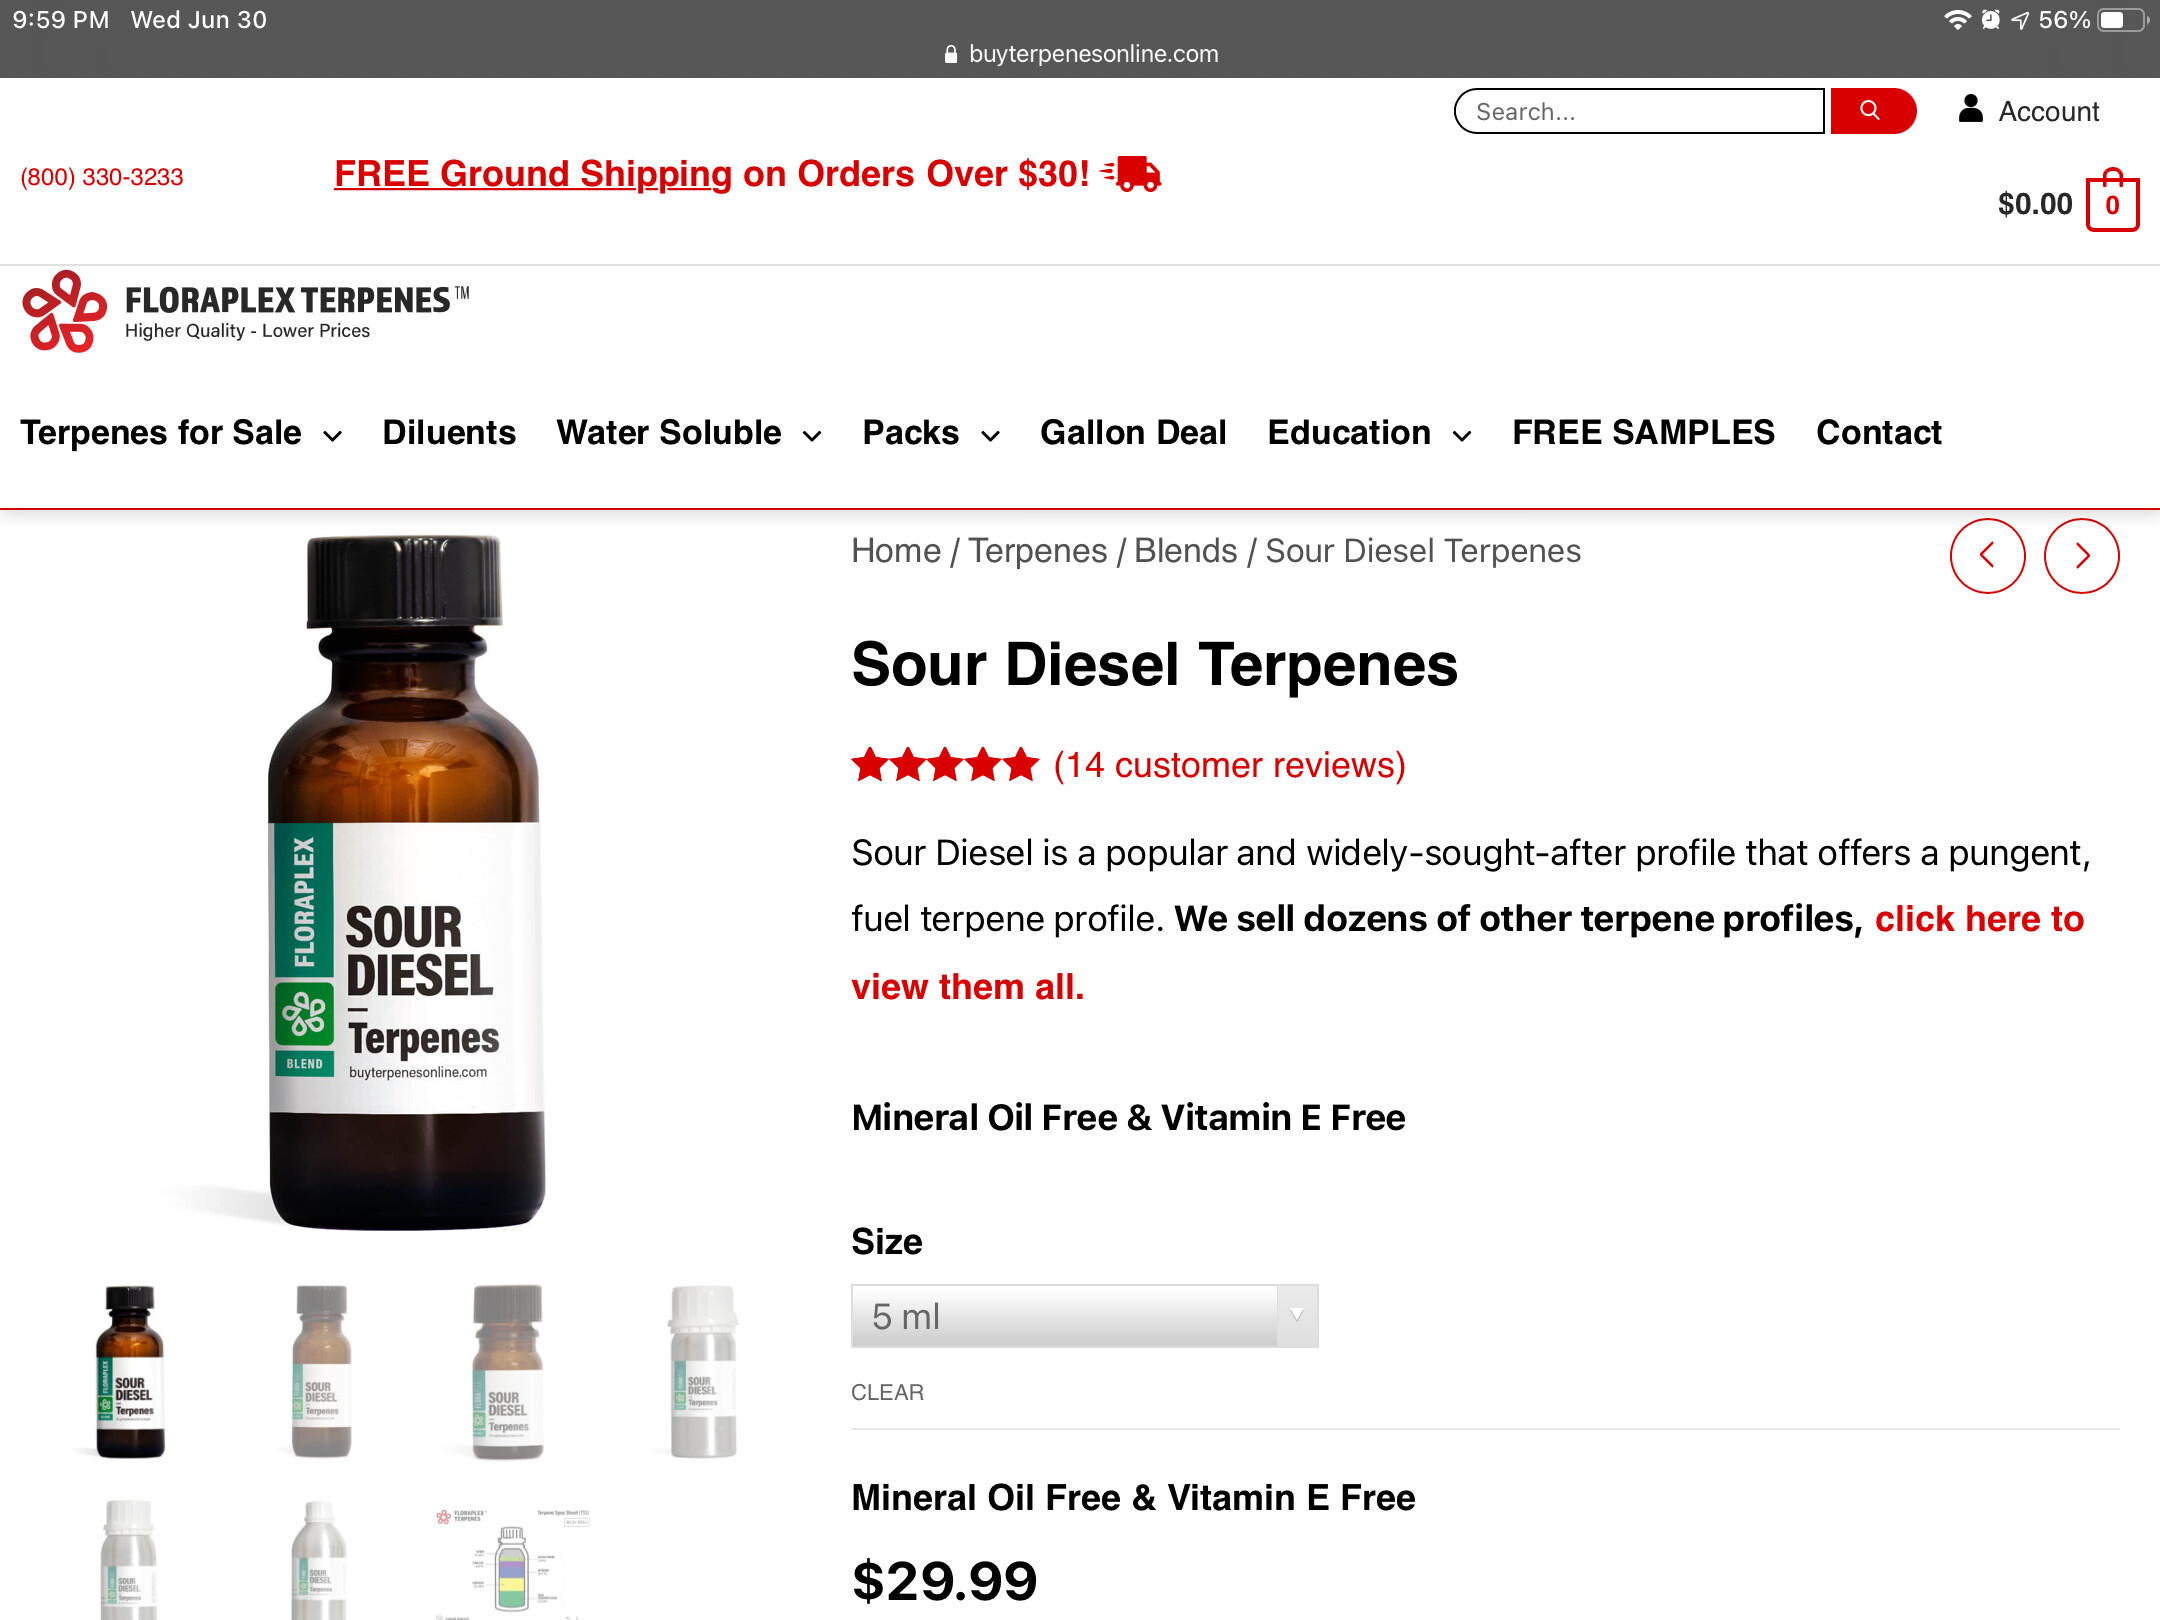Clear the selected size option

click(x=887, y=1392)
